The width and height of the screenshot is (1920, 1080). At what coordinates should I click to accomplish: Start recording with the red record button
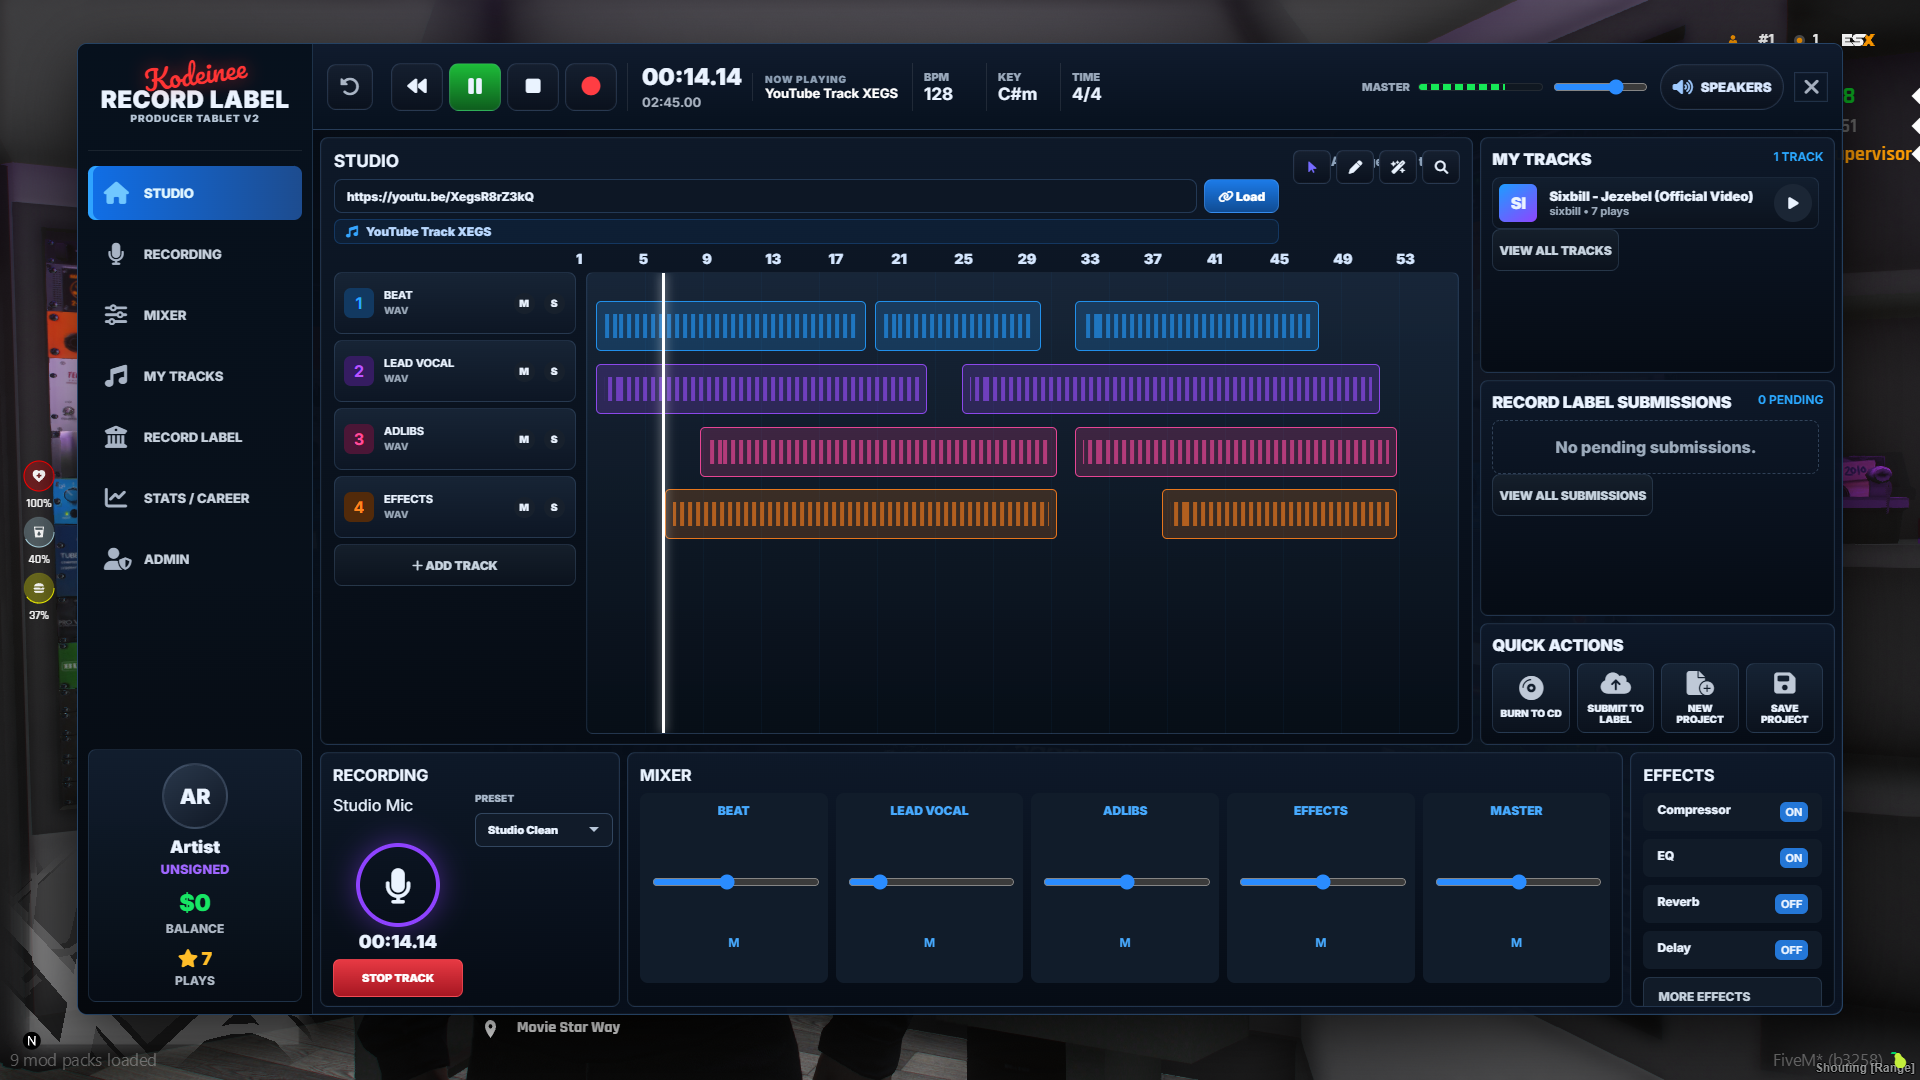pos(591,87)
